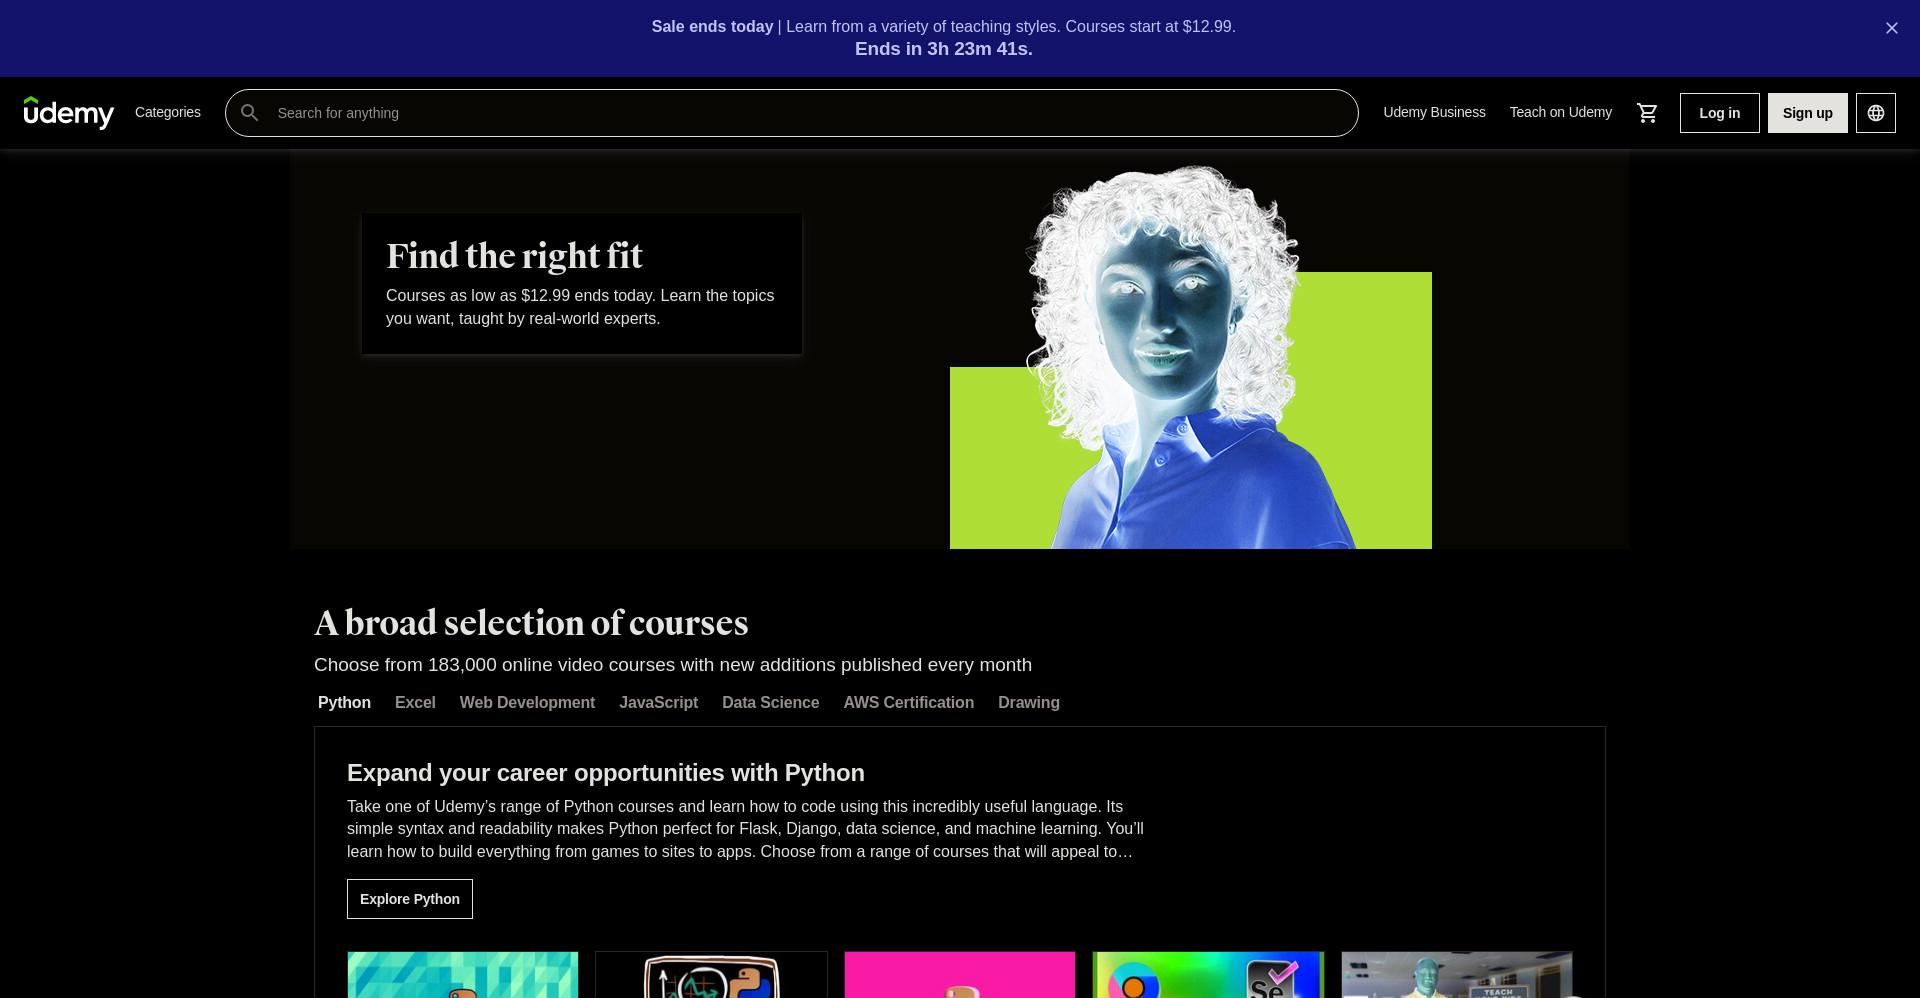Open the Selenium rainbow course thumbnail
Viewport: 1920px width, 998px height.
point(1208,975)
